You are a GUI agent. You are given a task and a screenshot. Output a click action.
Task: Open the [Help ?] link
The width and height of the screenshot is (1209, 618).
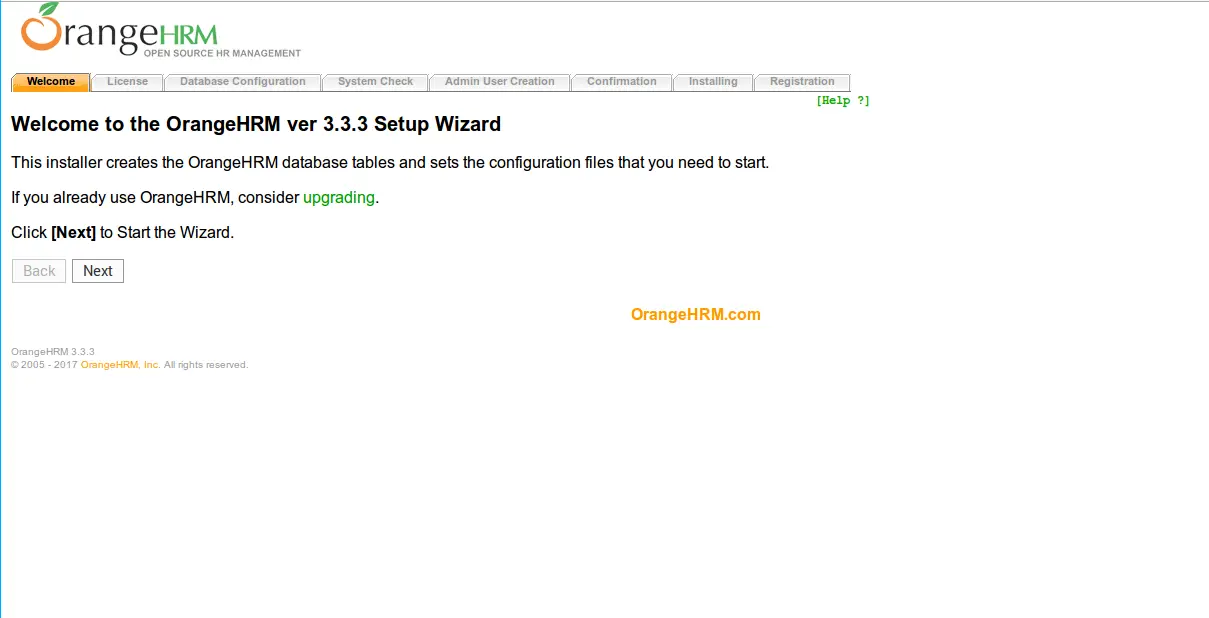click(x=843, y=101)
